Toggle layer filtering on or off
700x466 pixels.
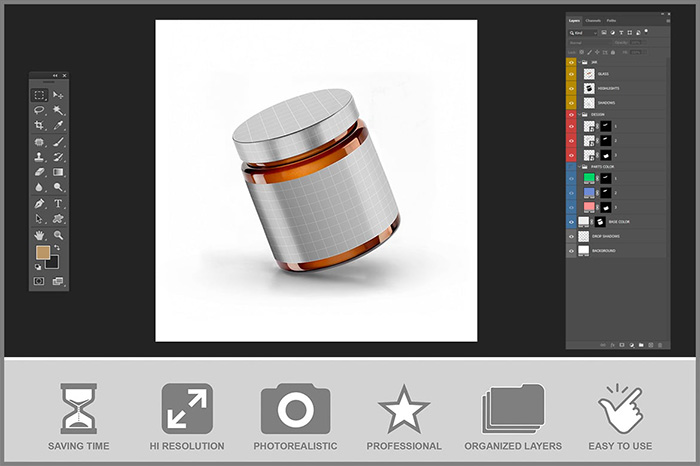pyautogui.click(x=646, y=31)
